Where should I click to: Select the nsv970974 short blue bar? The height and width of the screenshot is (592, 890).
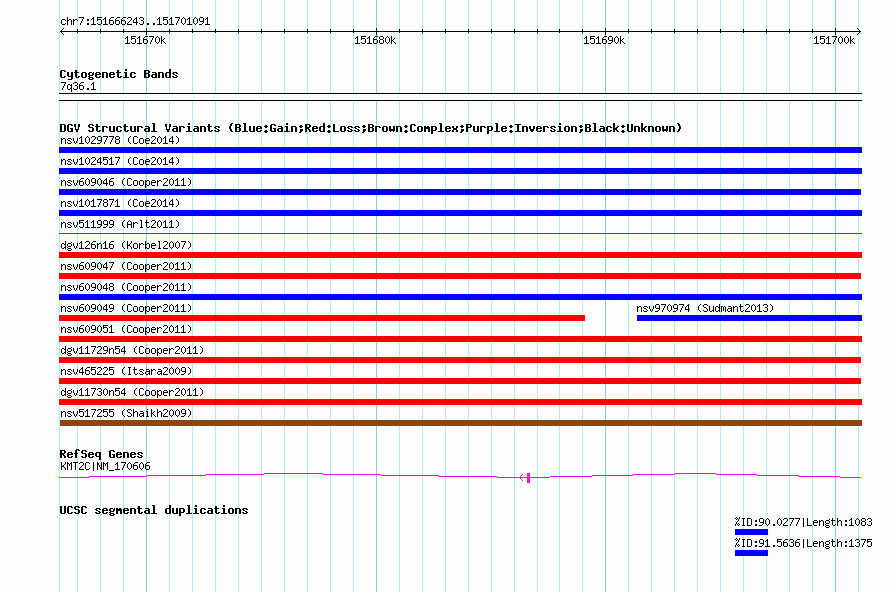749,318
